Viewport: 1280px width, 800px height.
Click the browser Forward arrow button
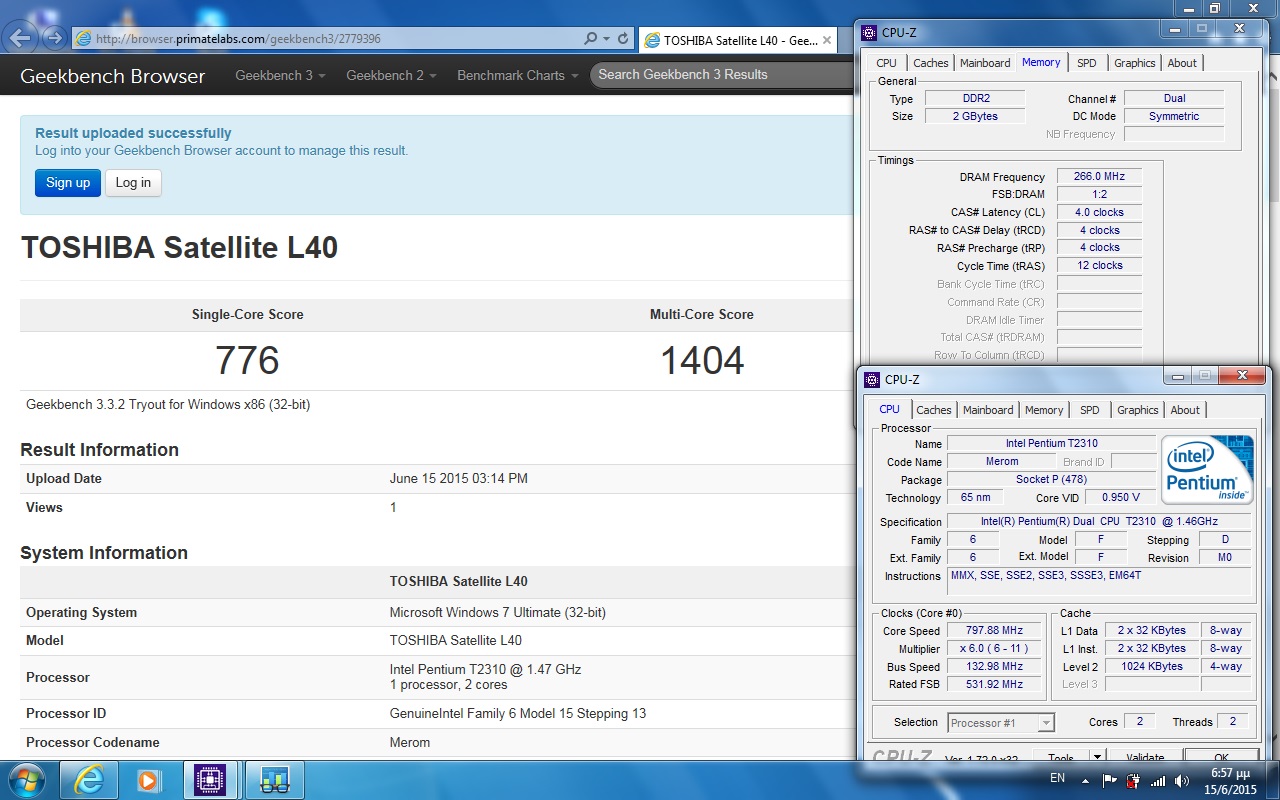tap(55, 39)
